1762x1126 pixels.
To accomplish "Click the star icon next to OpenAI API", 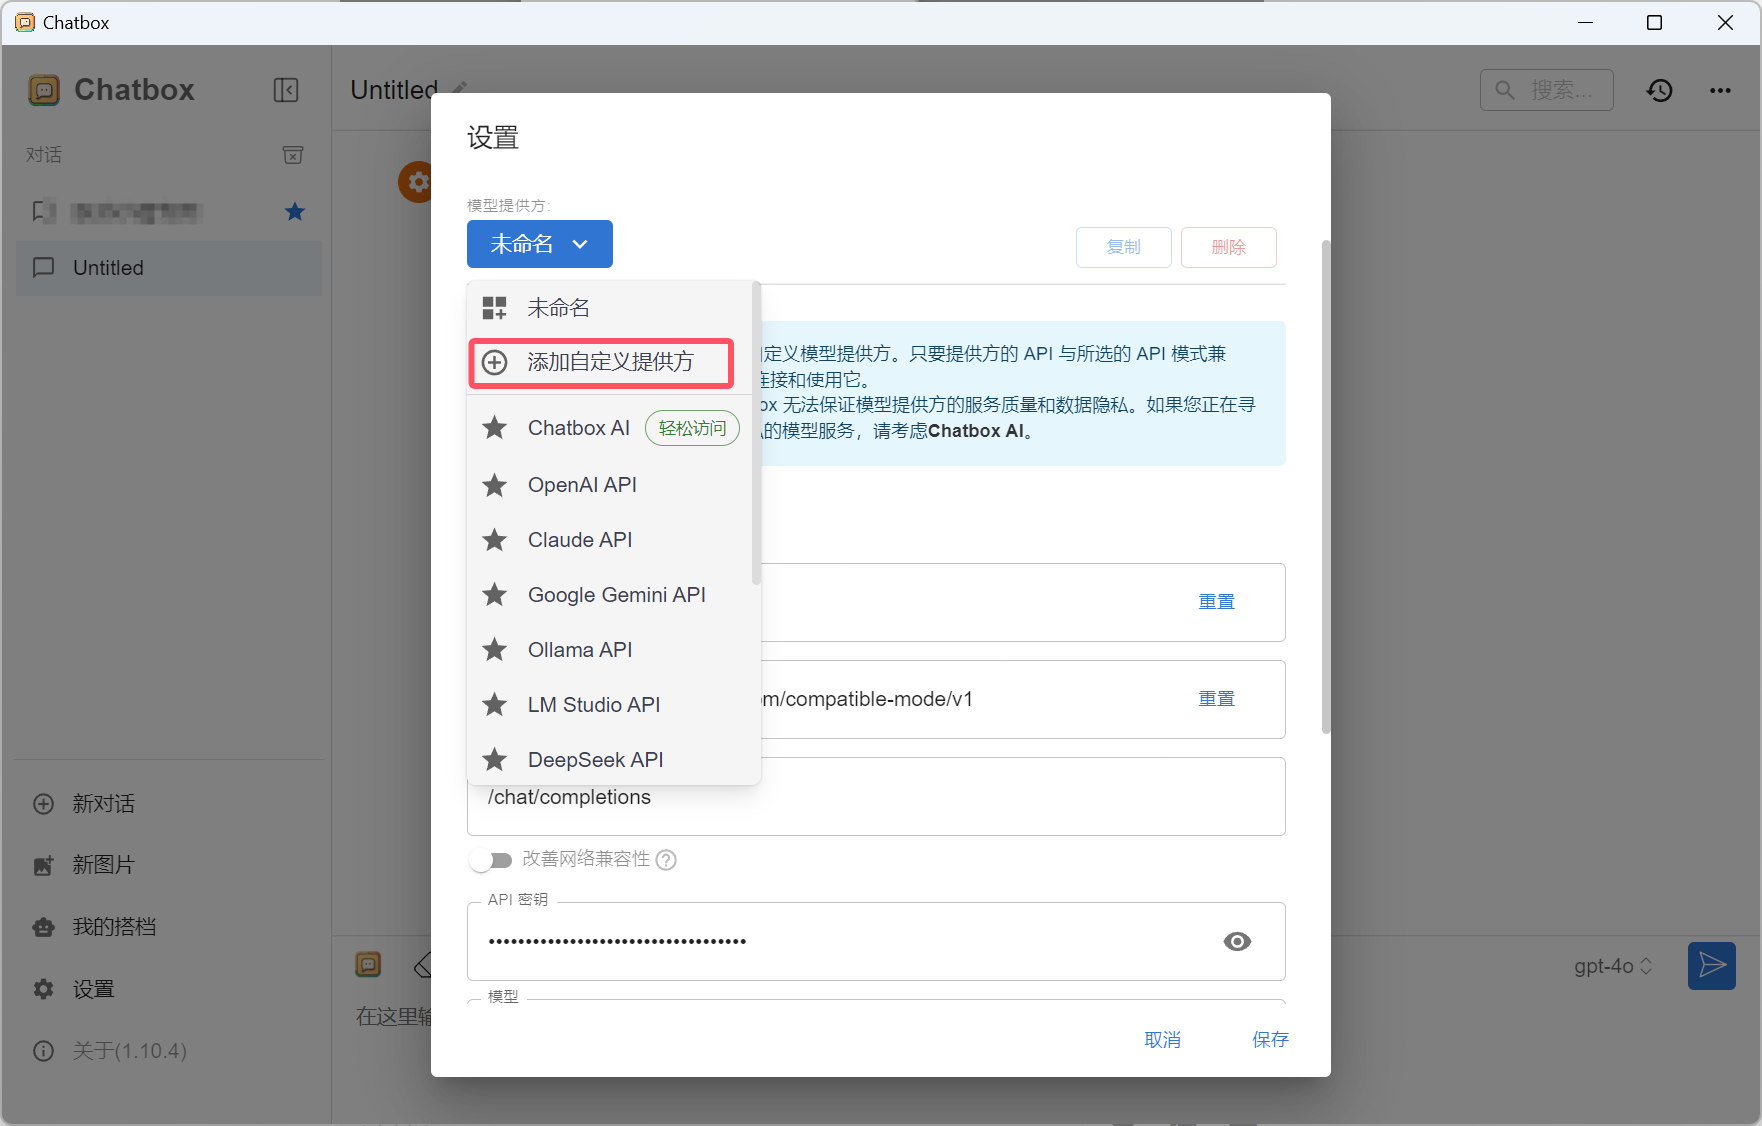I will [x=495, y=485].
